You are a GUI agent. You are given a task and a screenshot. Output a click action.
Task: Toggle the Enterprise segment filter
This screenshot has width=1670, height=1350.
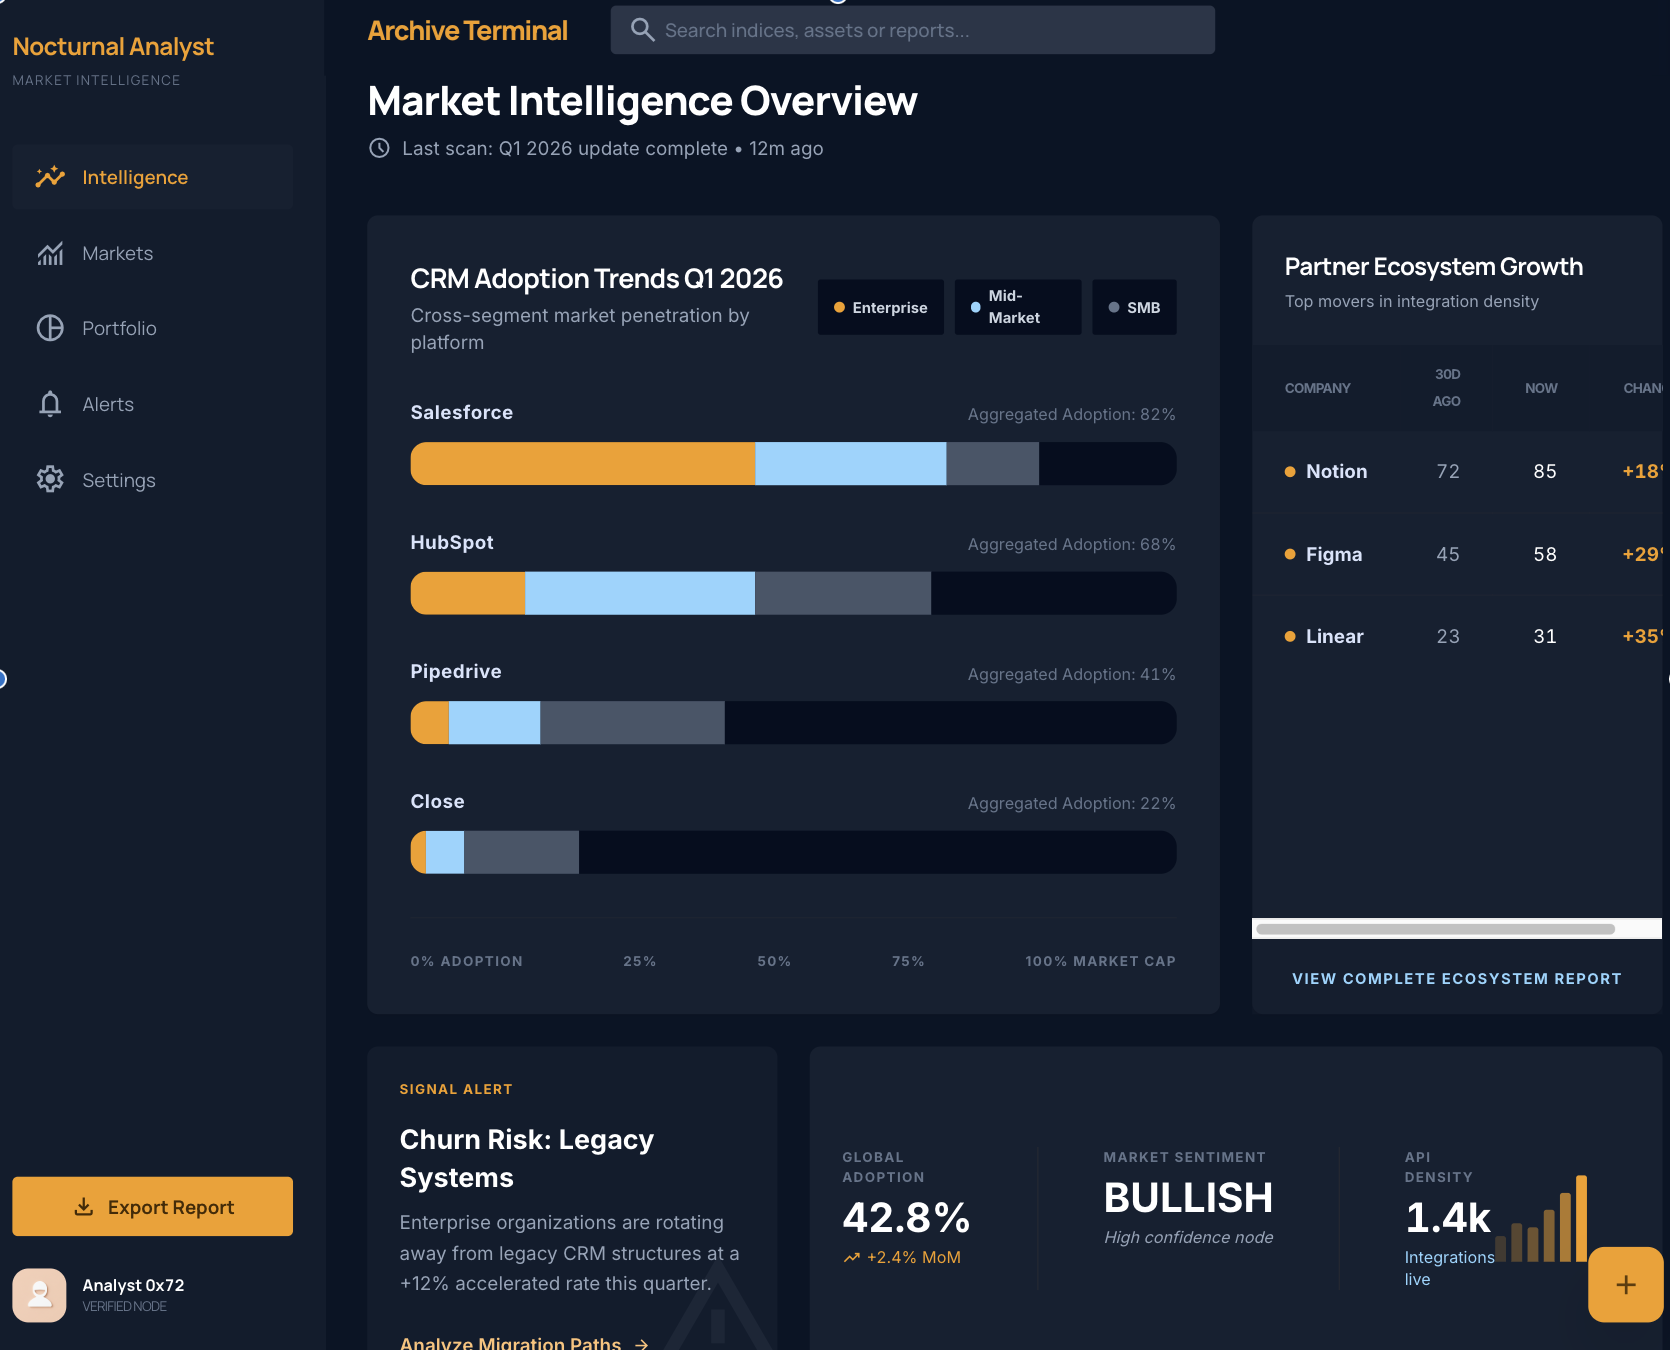pyautogui.click(x=880, y=307)
